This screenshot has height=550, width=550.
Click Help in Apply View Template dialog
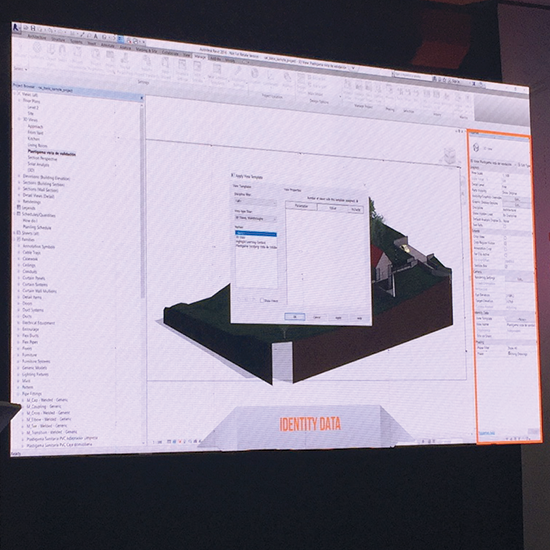[x=359, y=318]
